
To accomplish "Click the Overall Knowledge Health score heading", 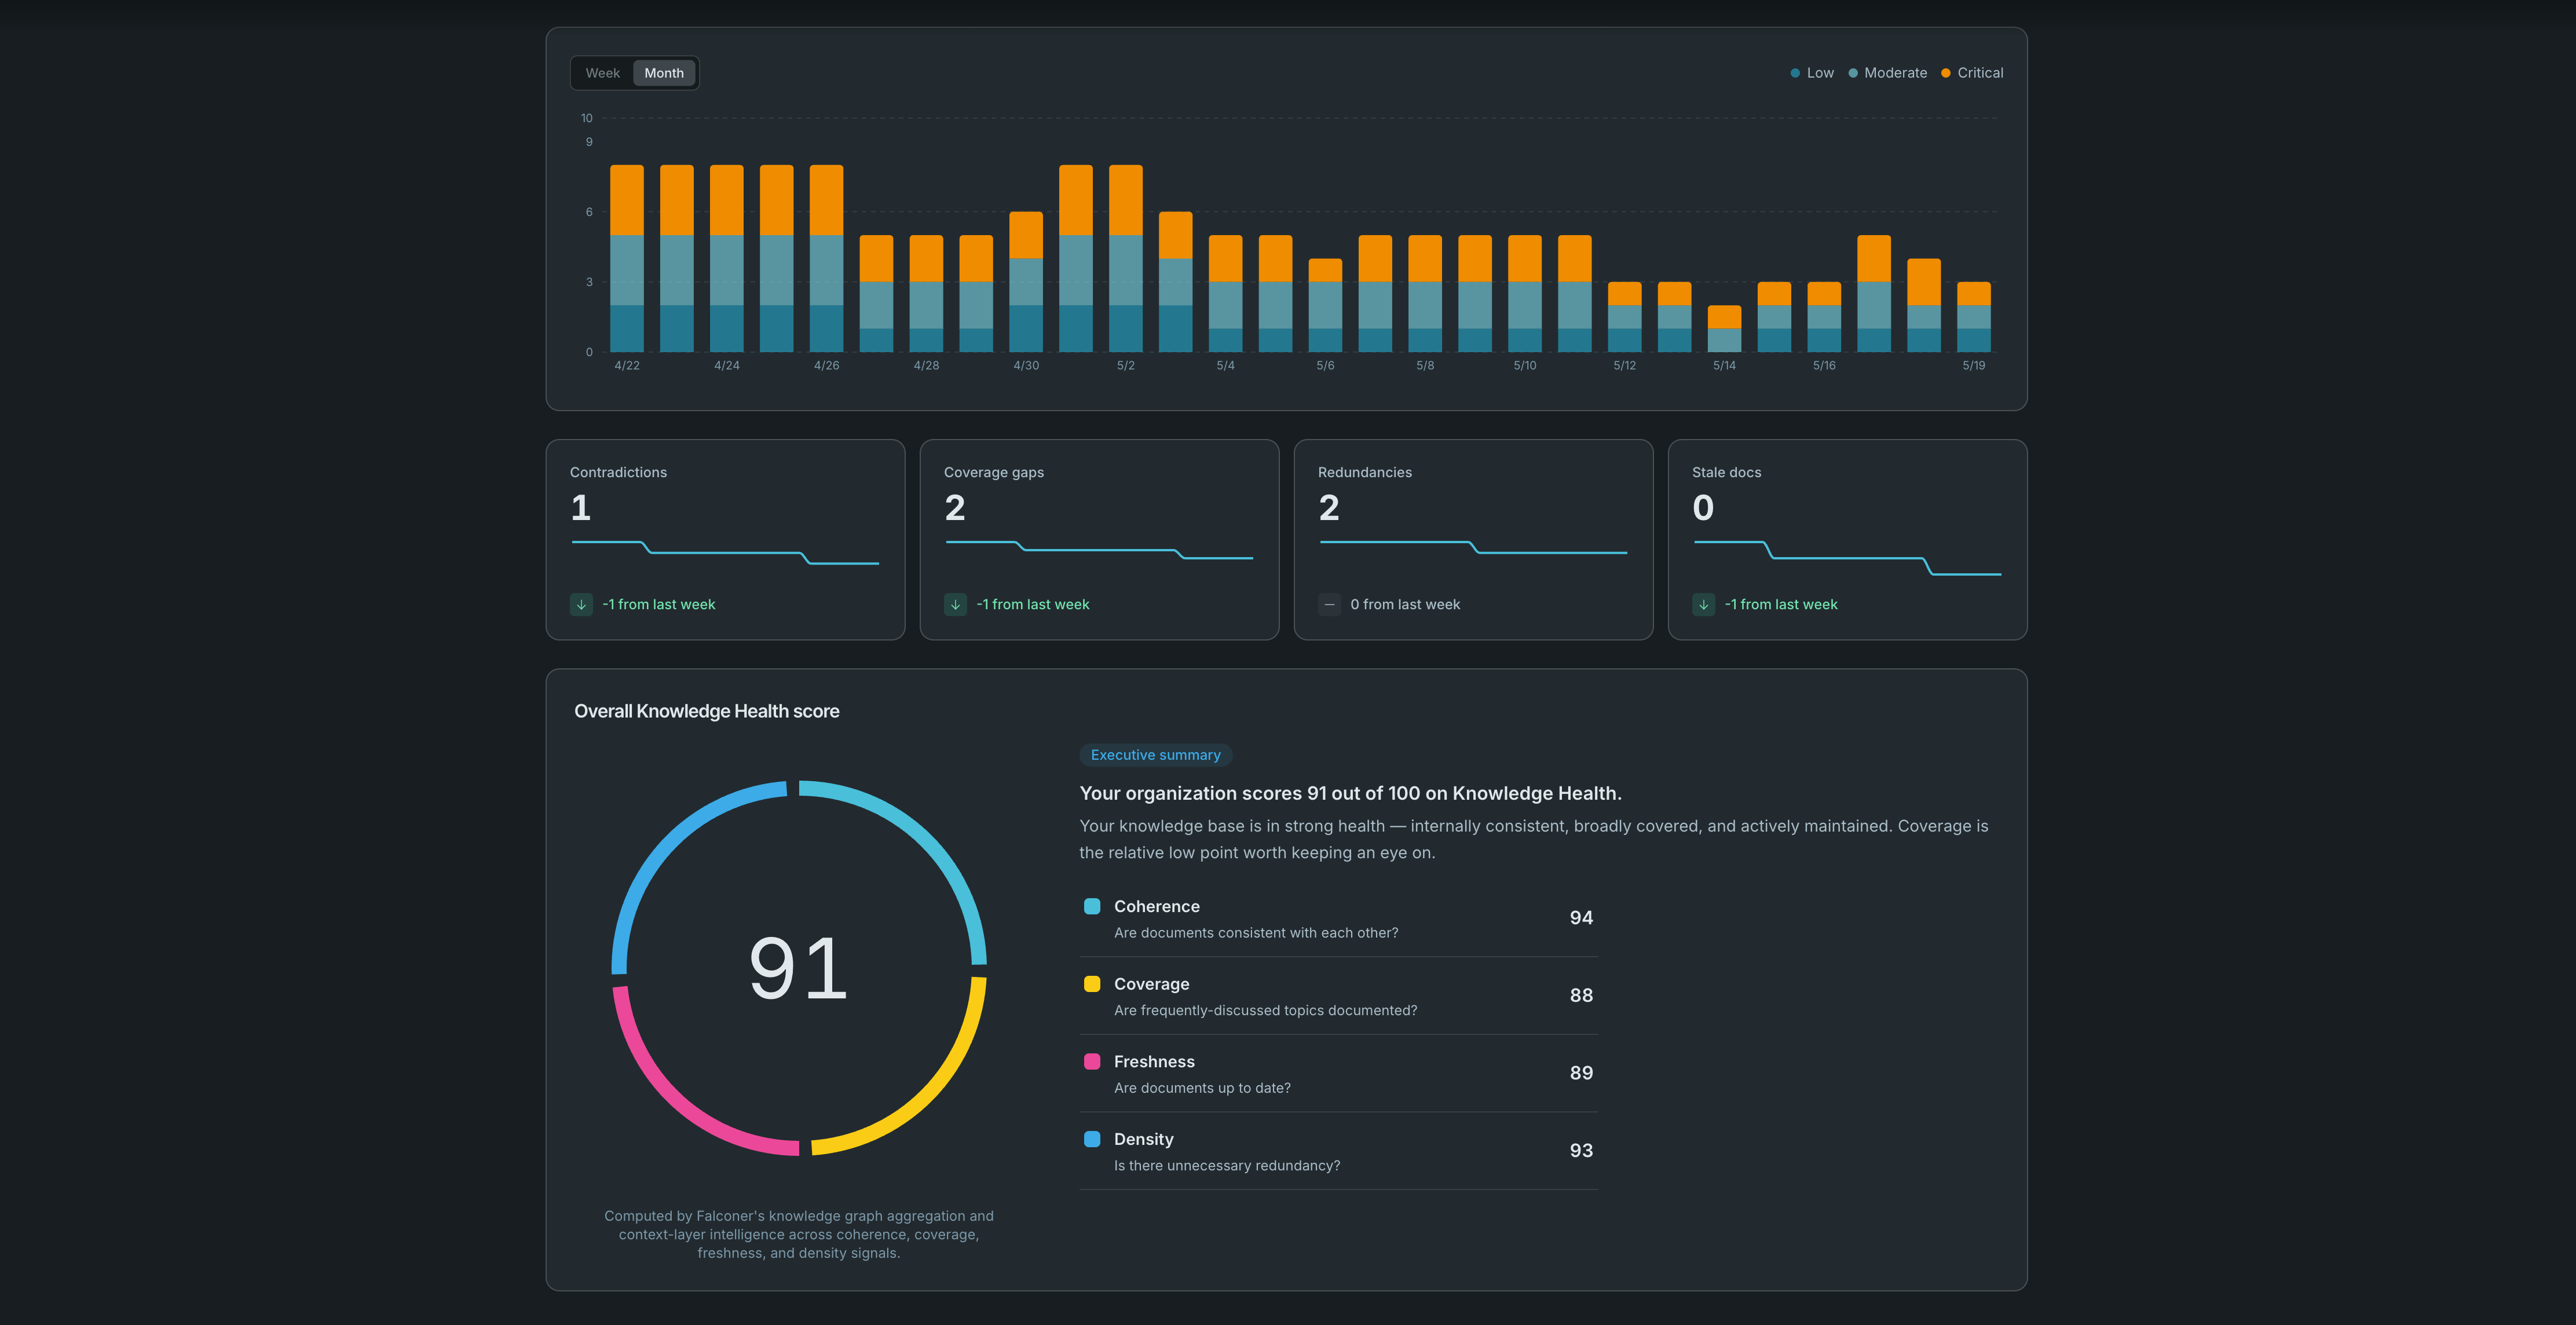I will tap(707, 711).
